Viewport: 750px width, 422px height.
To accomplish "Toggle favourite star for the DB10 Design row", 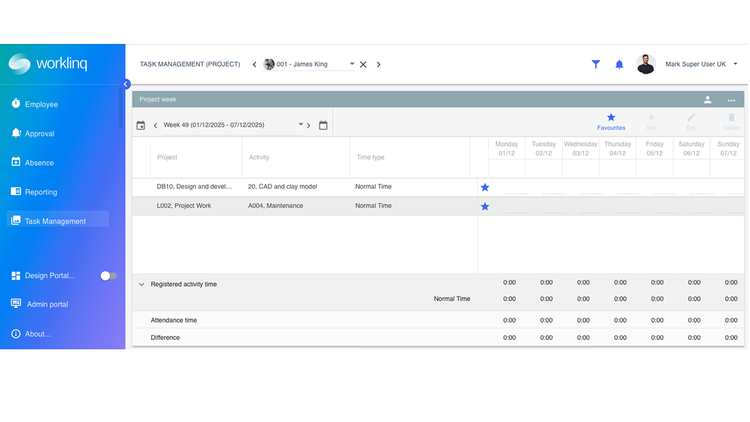I will coord(485,188).
